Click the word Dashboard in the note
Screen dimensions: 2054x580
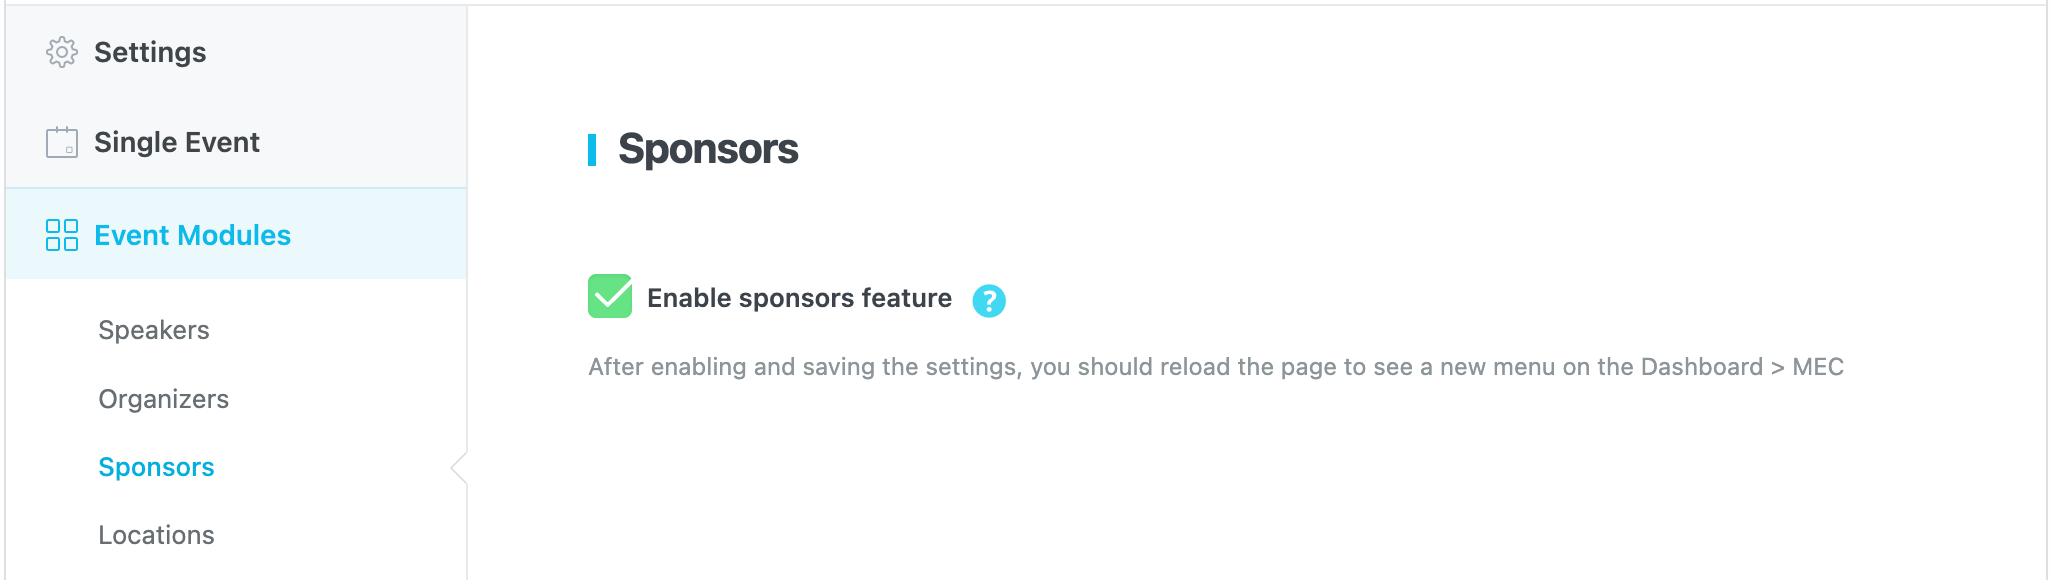1701,367
